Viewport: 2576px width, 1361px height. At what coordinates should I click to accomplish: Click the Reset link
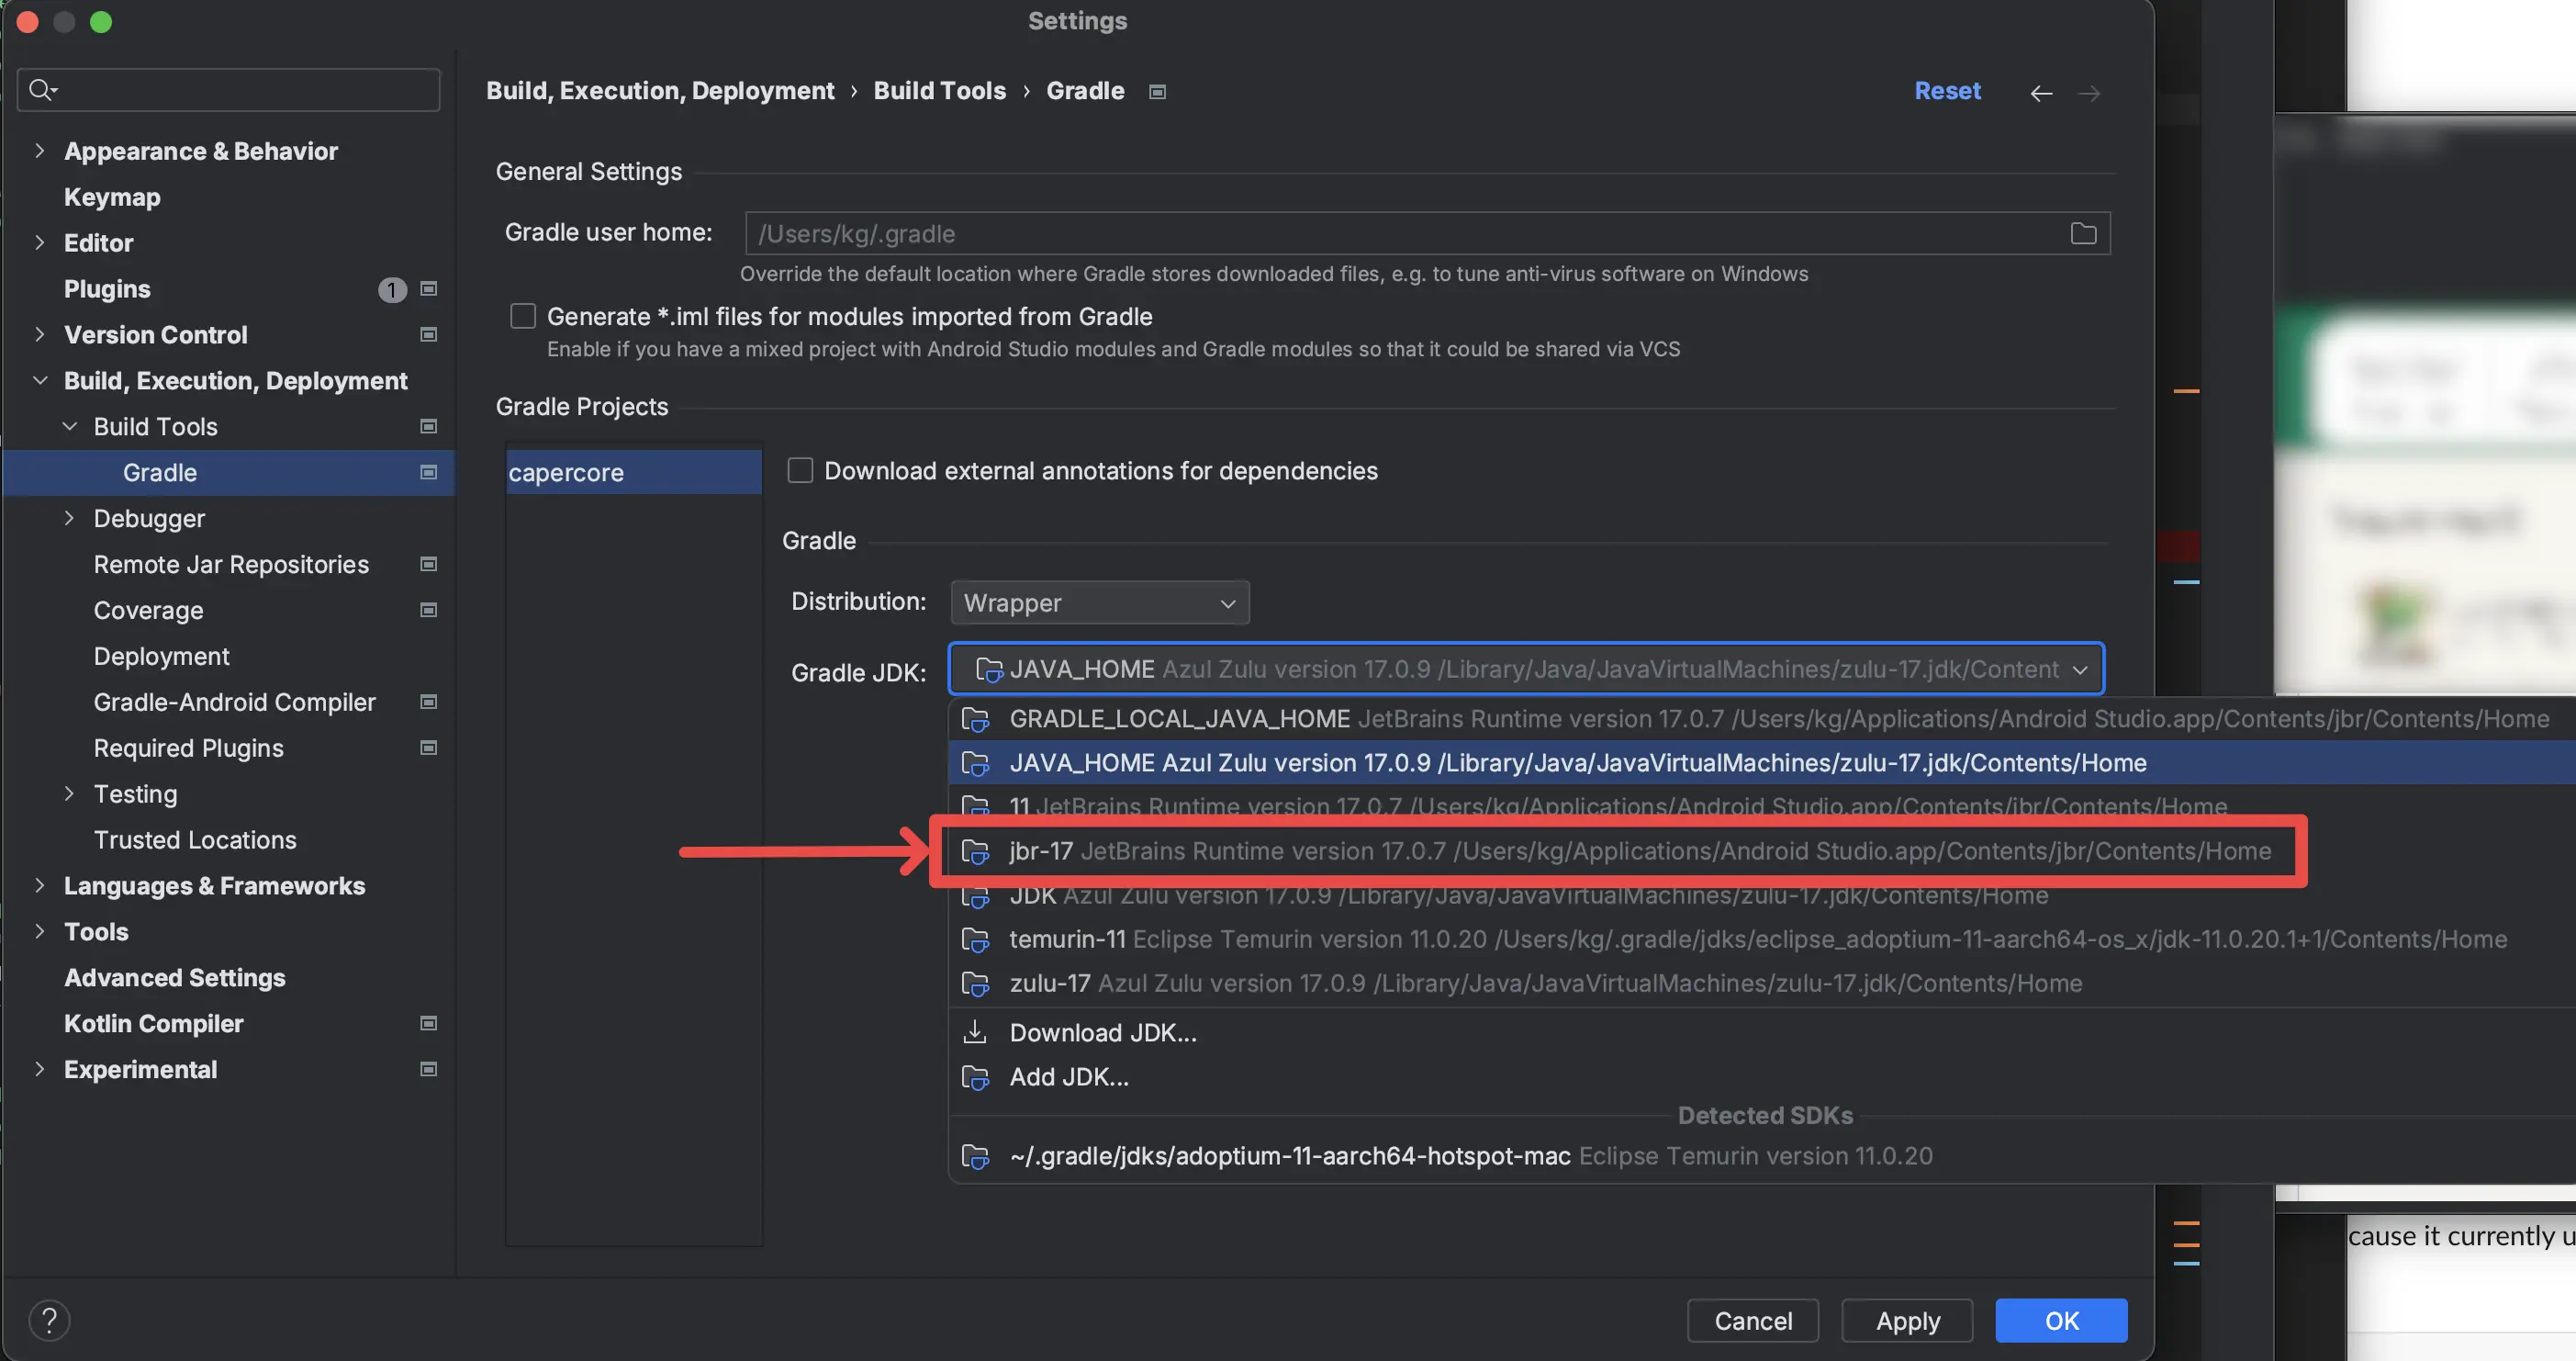(1946, 91)
